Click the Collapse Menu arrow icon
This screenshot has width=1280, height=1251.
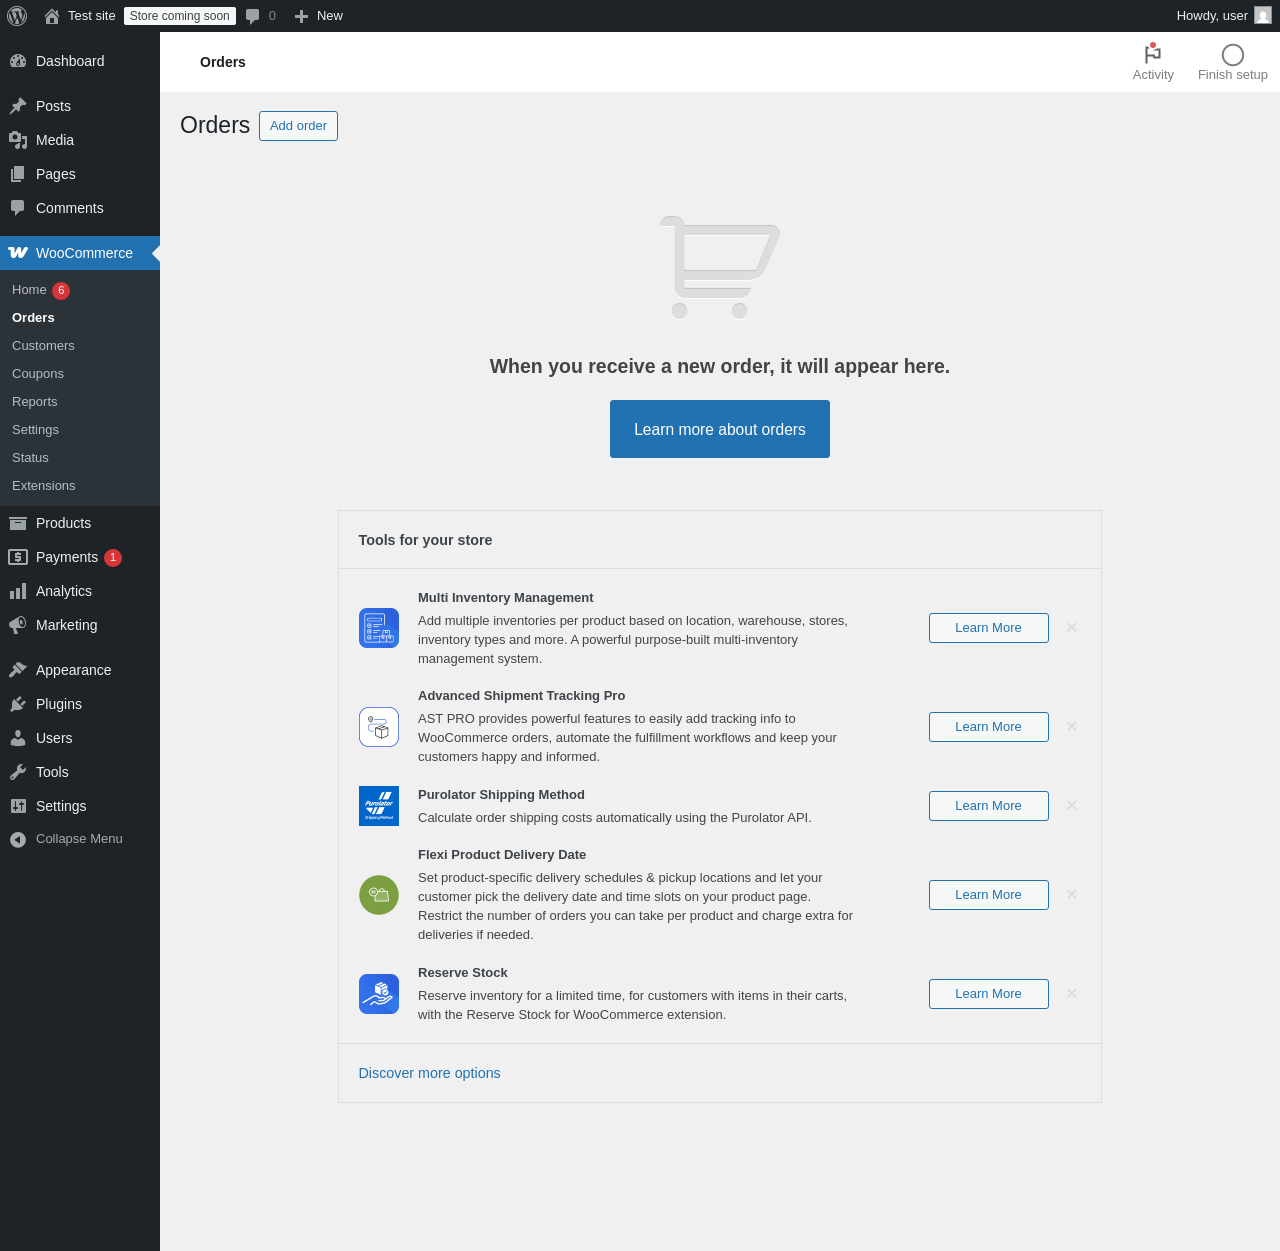point(18,839)
